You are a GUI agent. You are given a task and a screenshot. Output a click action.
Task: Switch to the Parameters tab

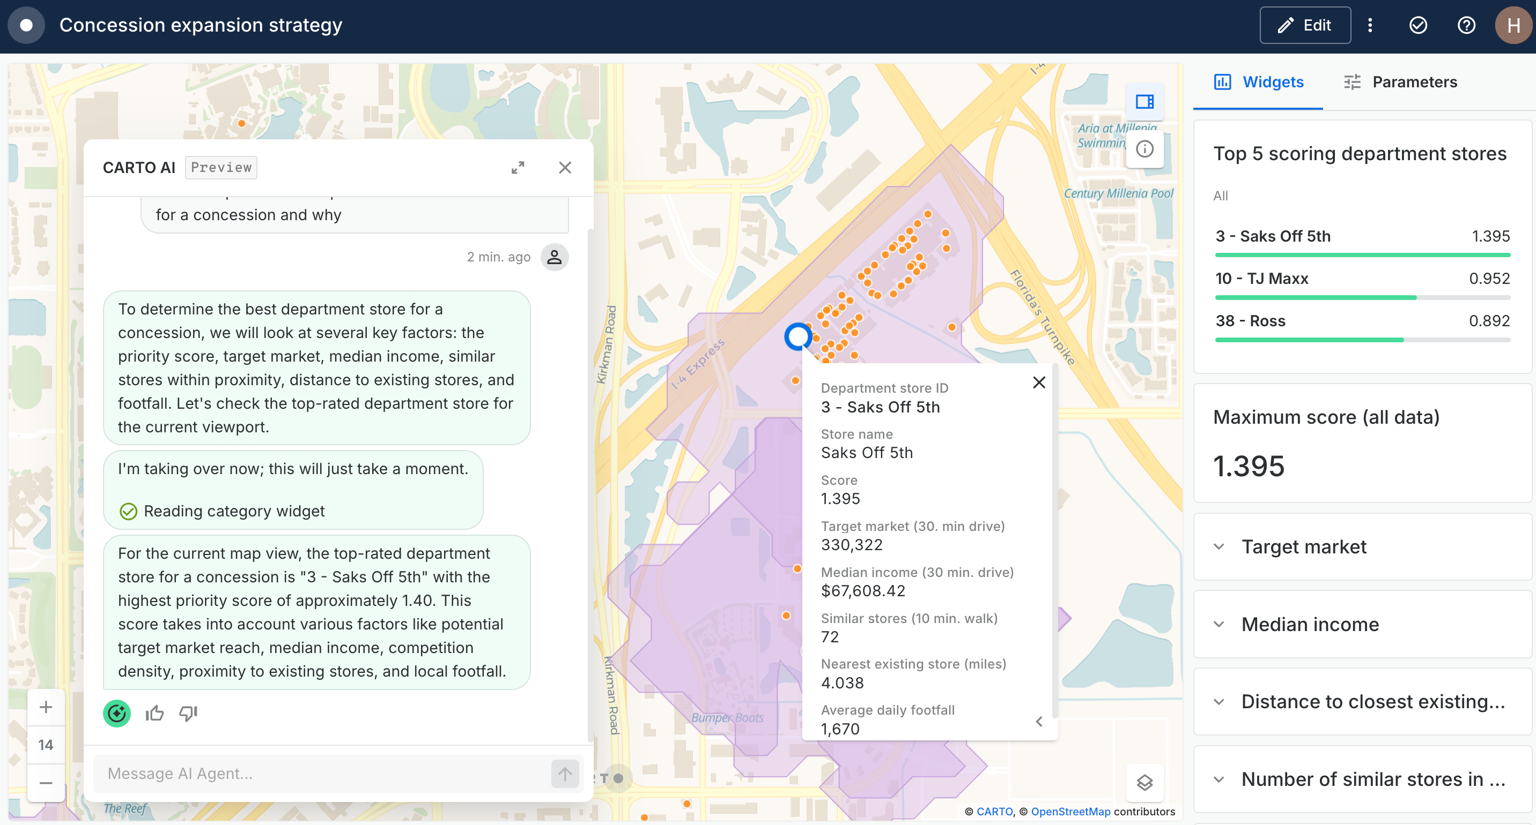coord(1399,80)
